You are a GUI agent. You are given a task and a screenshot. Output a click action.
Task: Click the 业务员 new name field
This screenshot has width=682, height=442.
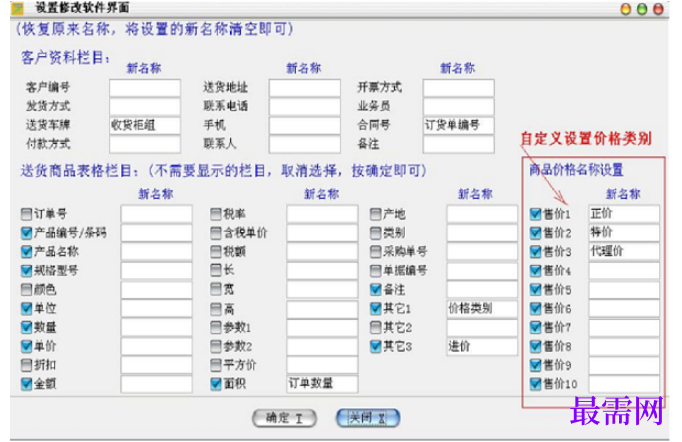[x=458, y=106]
